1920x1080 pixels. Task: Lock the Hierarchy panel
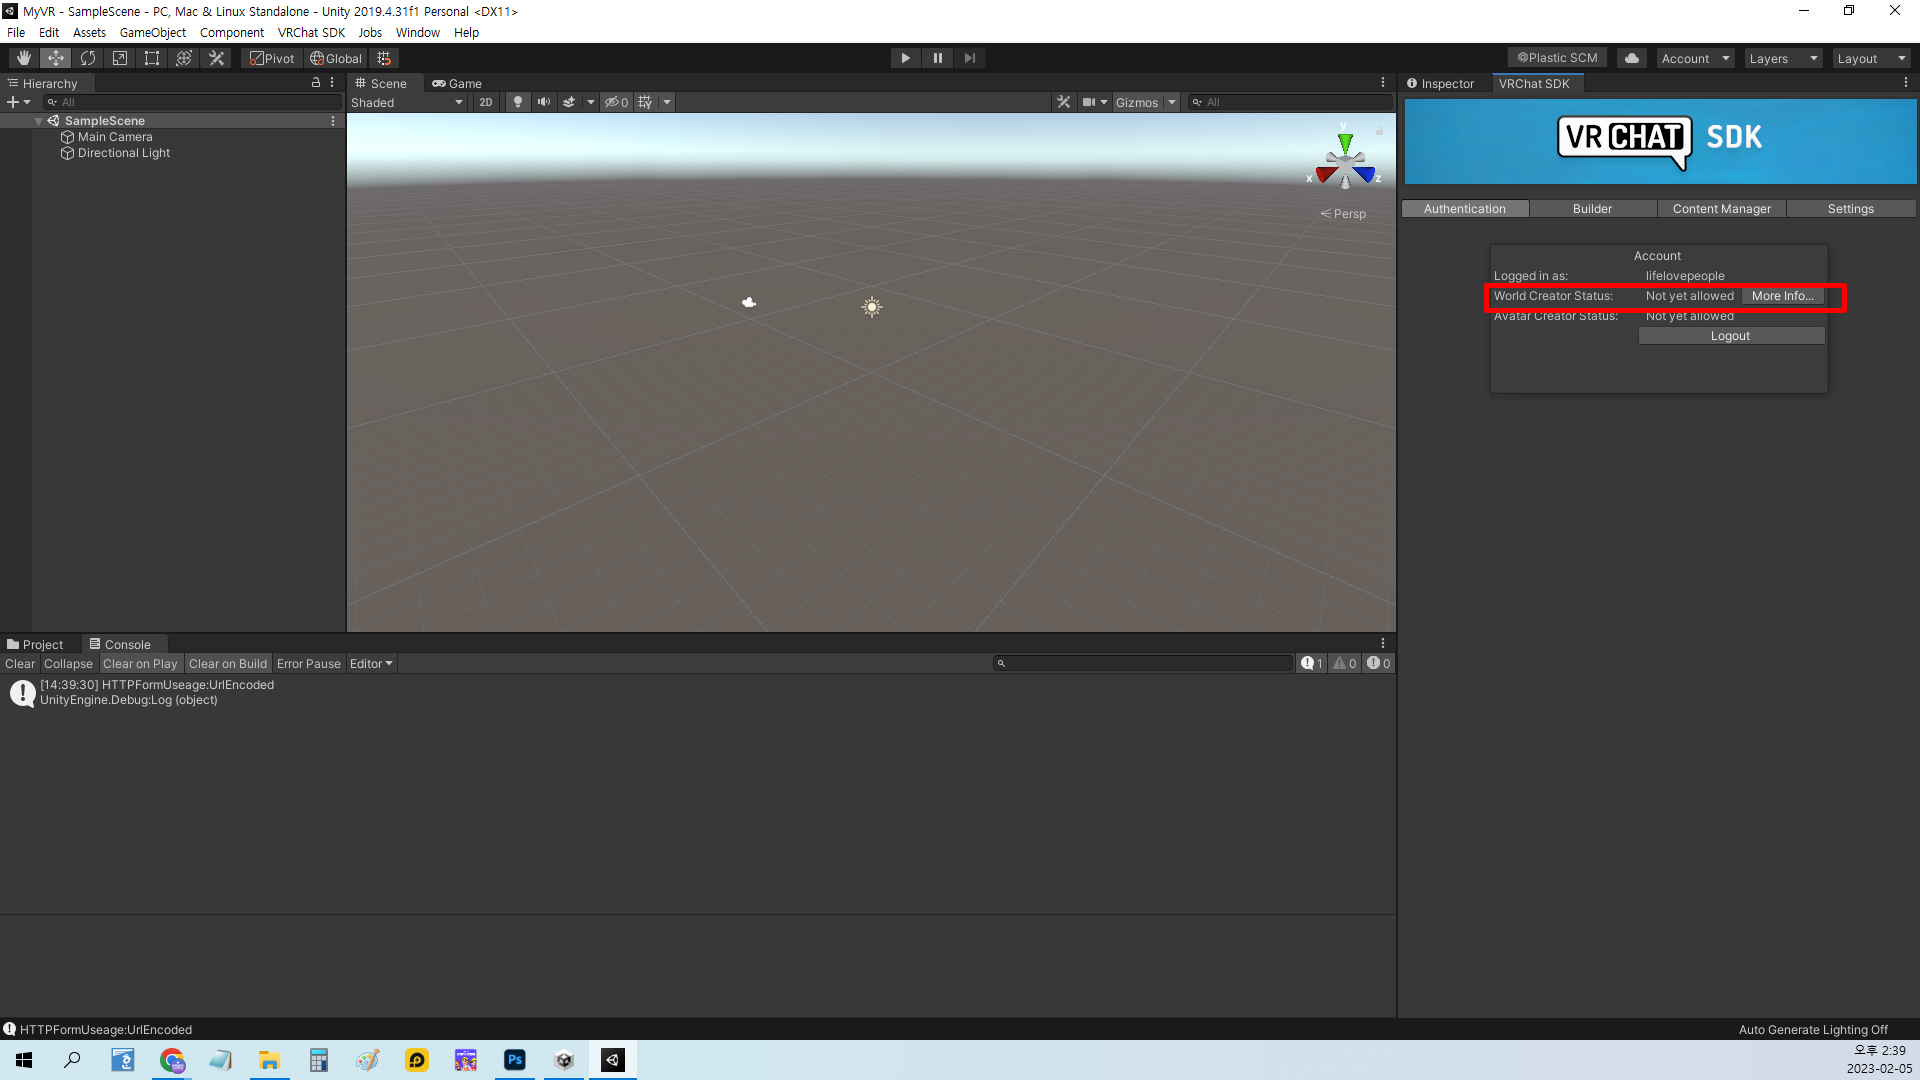pyautogui.click(x=316, y=83)
